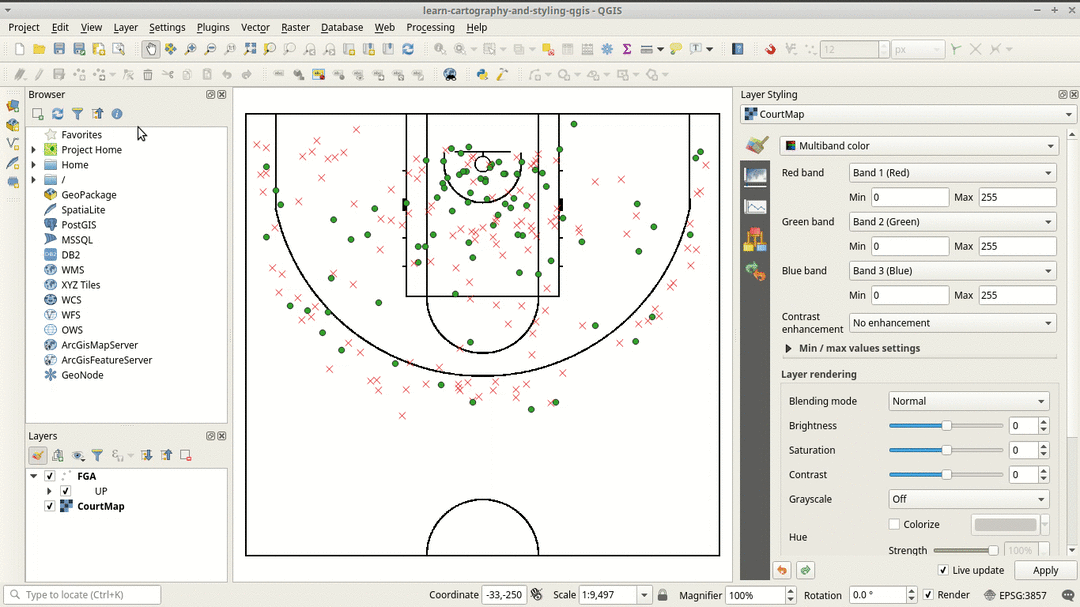Activate the Zoom In magnifier tool
Image resolution: width=1080 pixels, height=607 pixels.
click(x=190, y=48)
